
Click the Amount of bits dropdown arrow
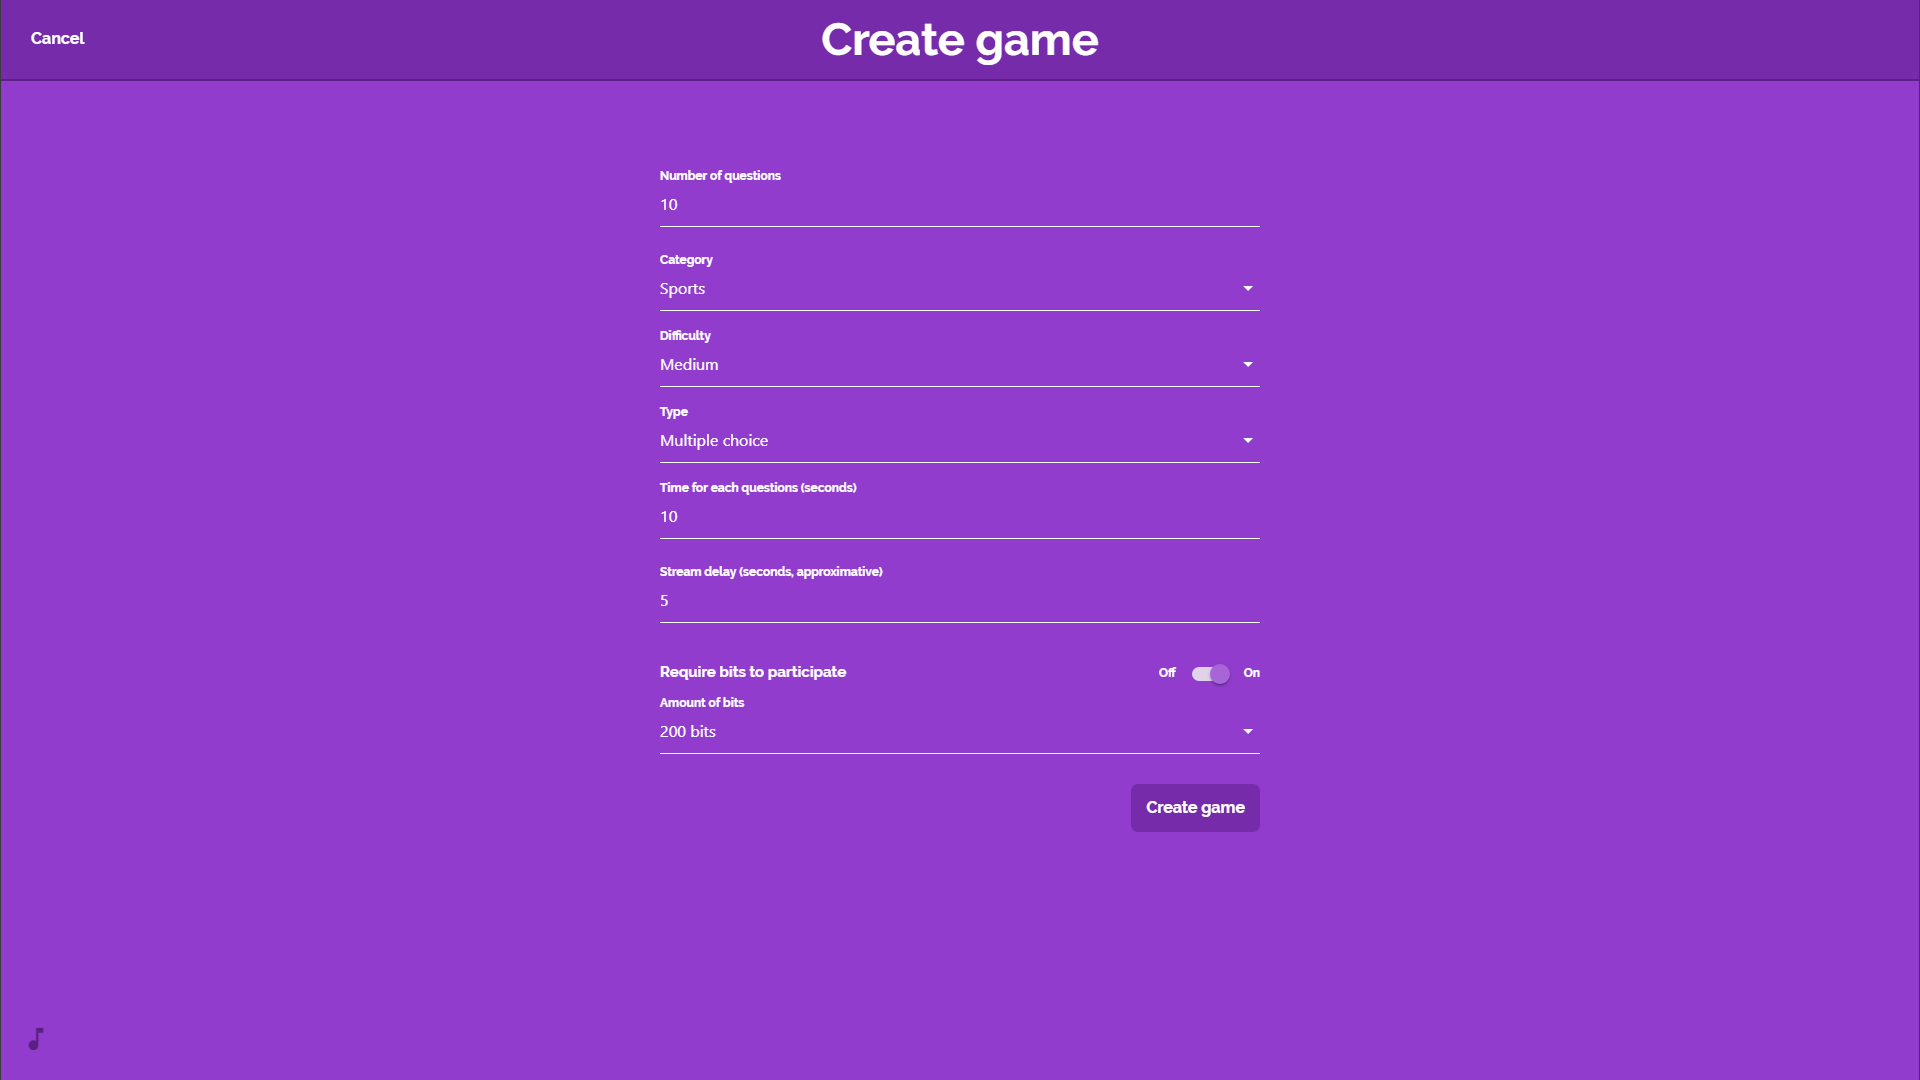pyautogui.click(x=1247, y=732)
